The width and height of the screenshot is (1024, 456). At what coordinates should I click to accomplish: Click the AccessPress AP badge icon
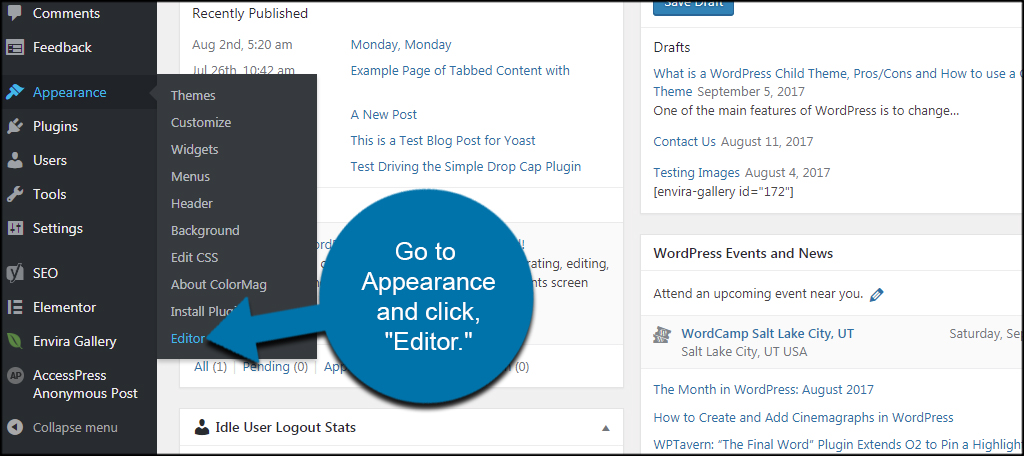tap(14, 376)
